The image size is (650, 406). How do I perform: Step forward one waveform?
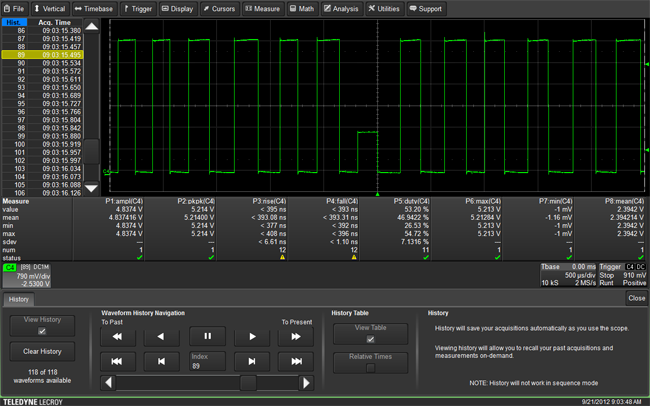coord(252,360)
